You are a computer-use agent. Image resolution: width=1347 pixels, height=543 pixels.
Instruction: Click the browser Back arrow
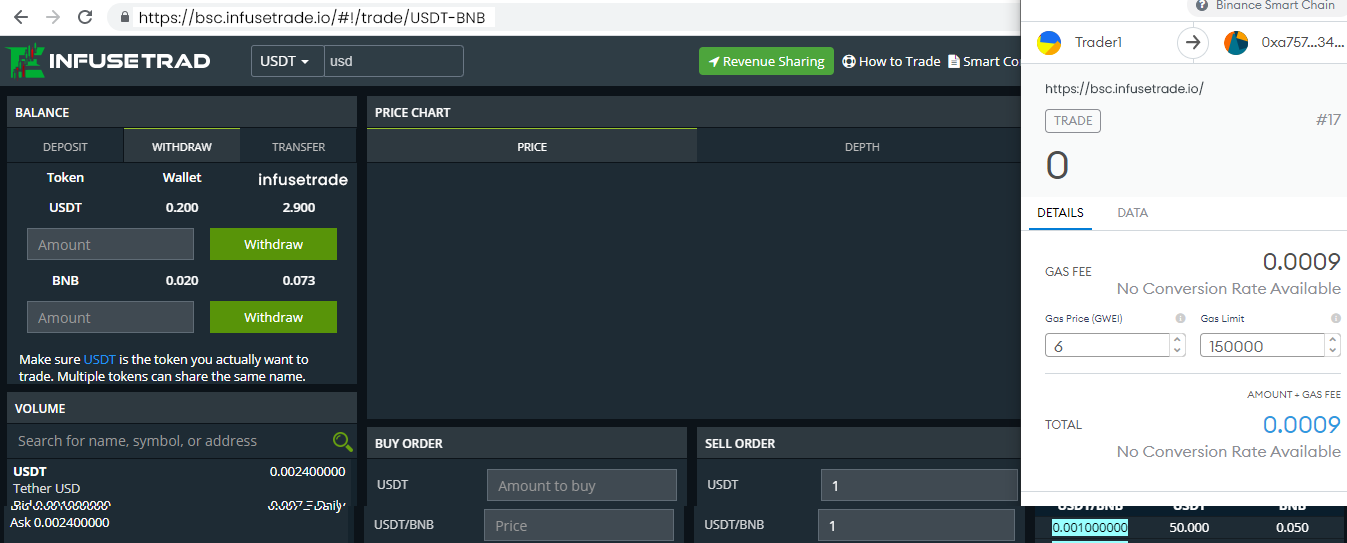(x=20, y=17)
